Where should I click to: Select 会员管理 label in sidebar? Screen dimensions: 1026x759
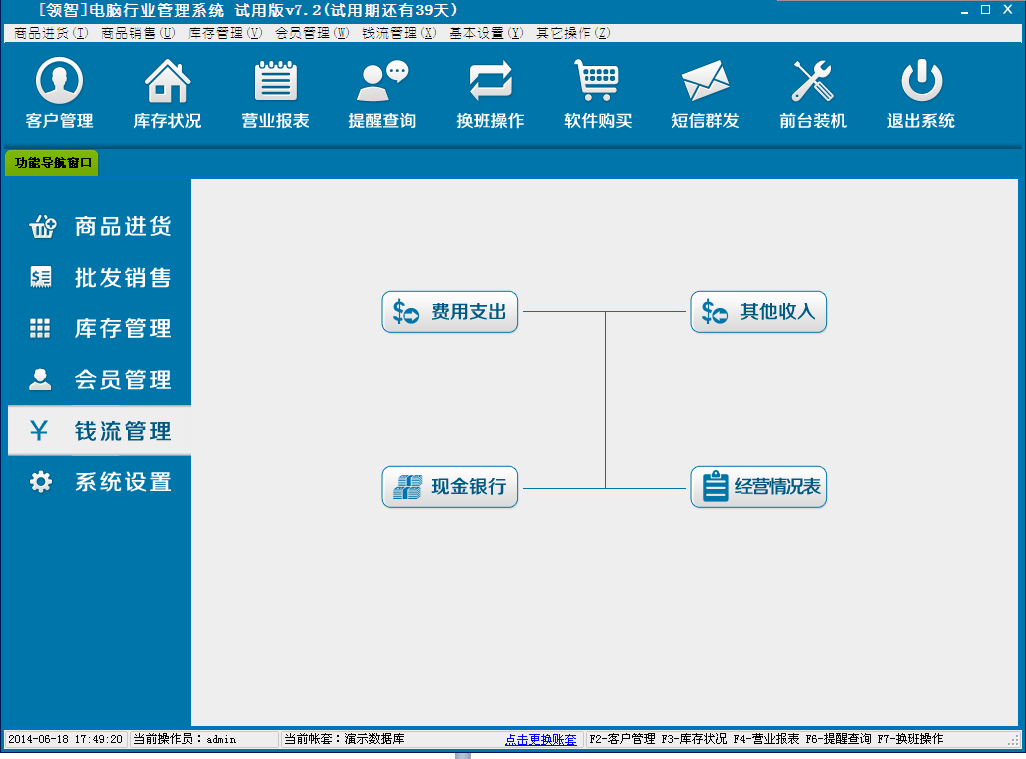123,379
